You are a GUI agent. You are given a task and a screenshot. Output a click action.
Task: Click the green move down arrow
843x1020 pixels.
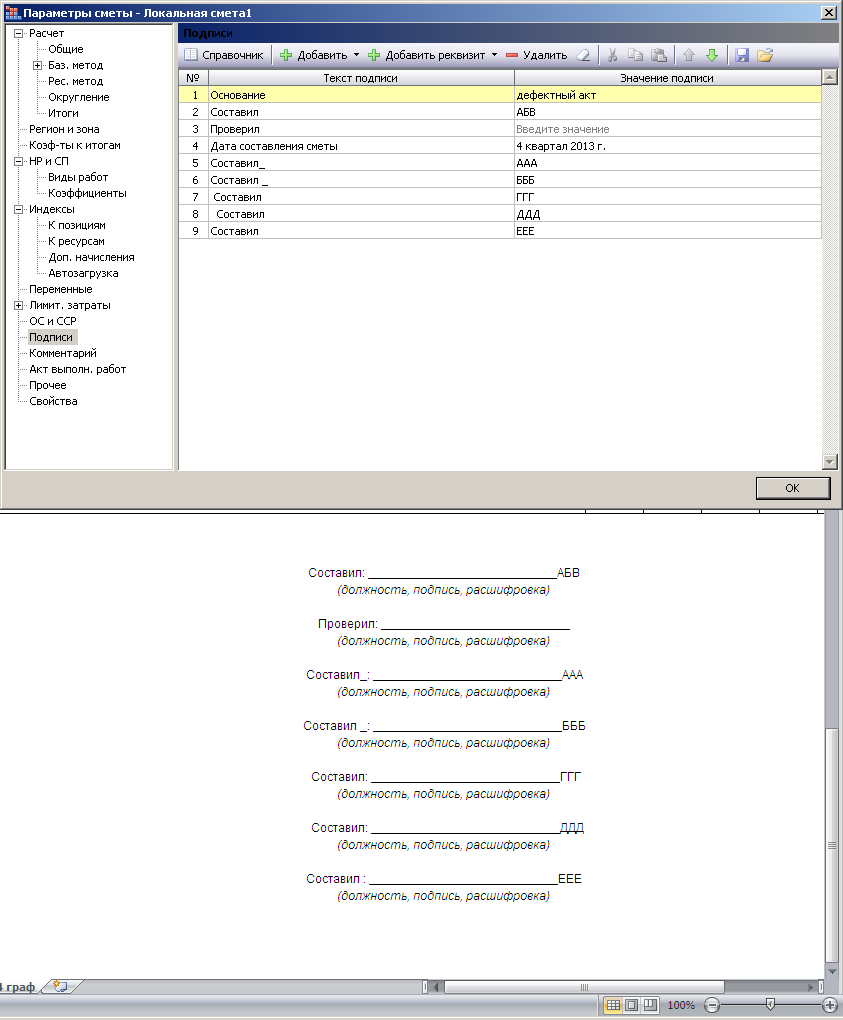[712, 55]
